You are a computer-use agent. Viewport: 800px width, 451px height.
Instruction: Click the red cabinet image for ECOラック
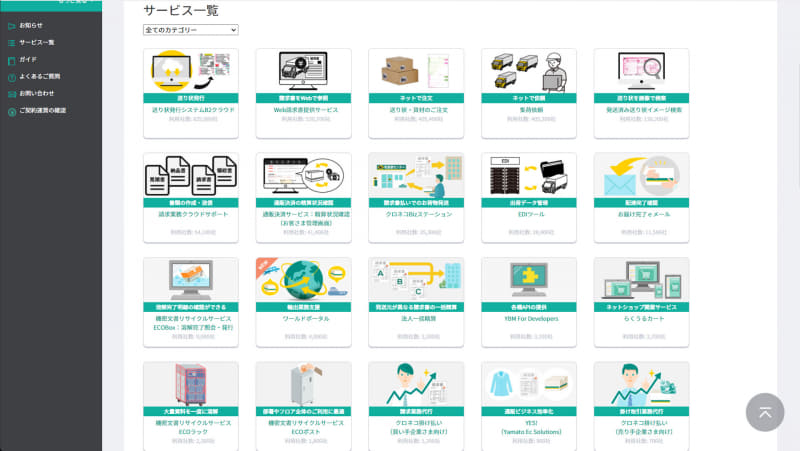tap(191, 385)
